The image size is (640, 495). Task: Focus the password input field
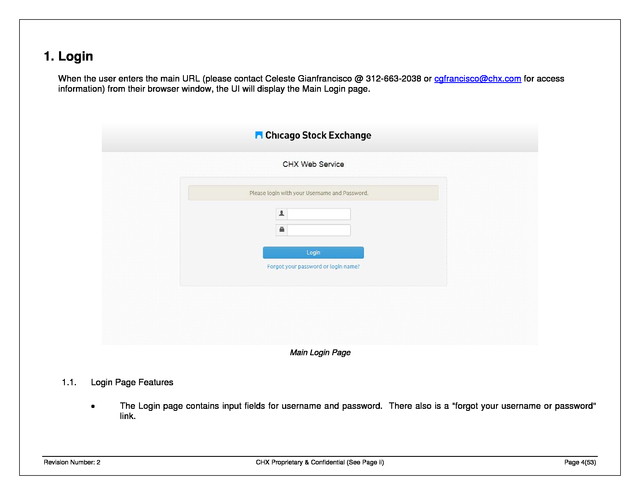pyautogui.click(x=319, y=230)
